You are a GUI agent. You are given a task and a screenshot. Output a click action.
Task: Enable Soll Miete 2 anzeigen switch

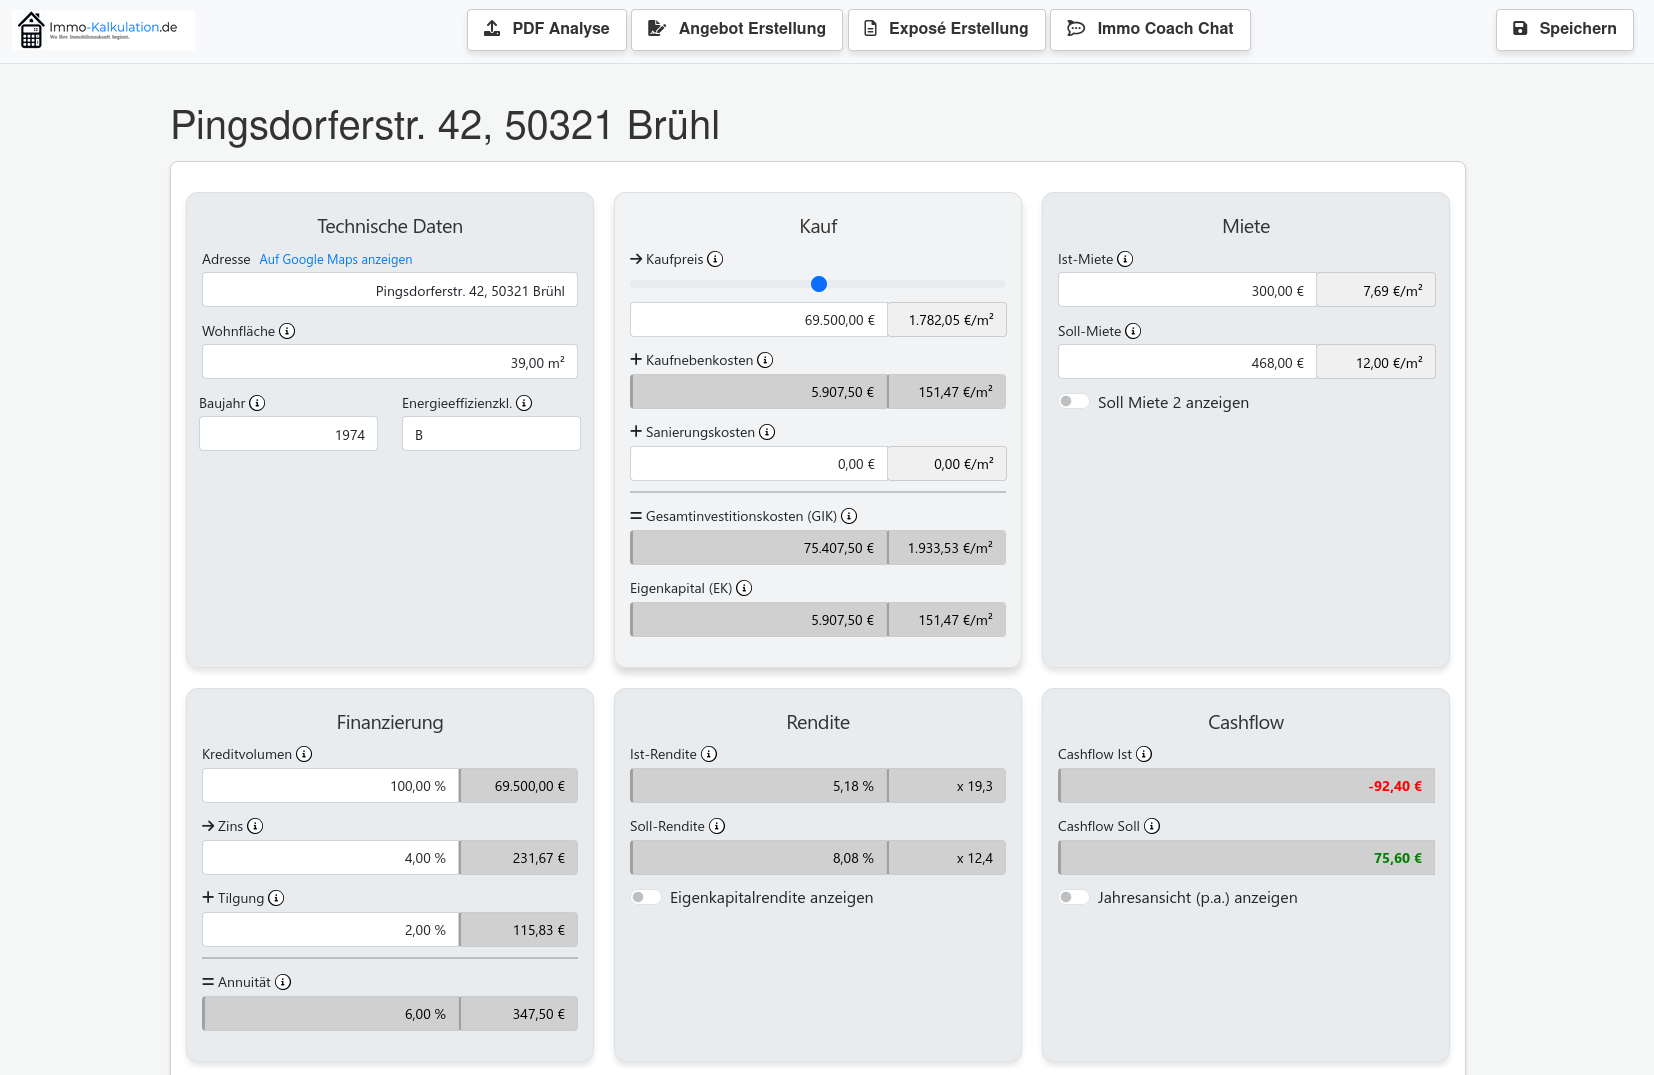(1074, 402)
